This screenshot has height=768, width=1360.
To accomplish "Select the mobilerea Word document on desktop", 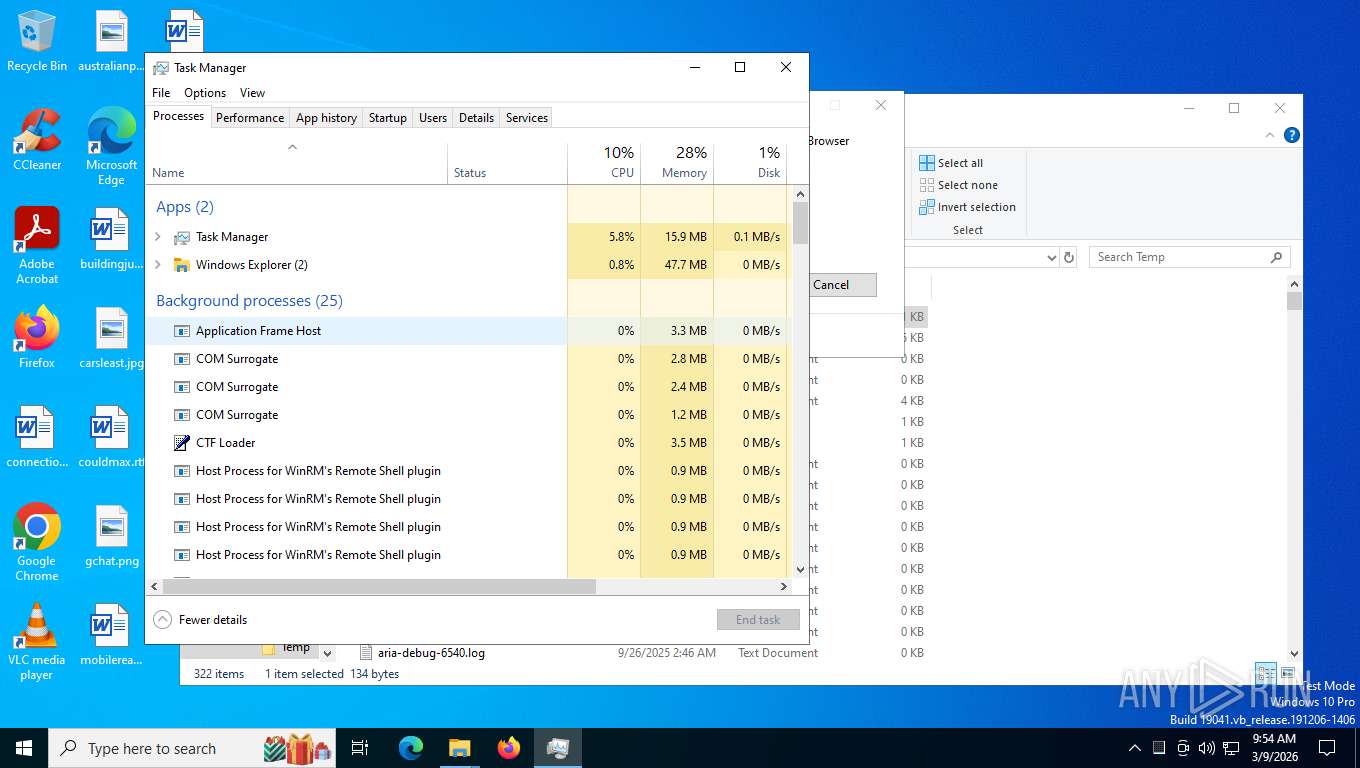I will click(x=111, y=634).
